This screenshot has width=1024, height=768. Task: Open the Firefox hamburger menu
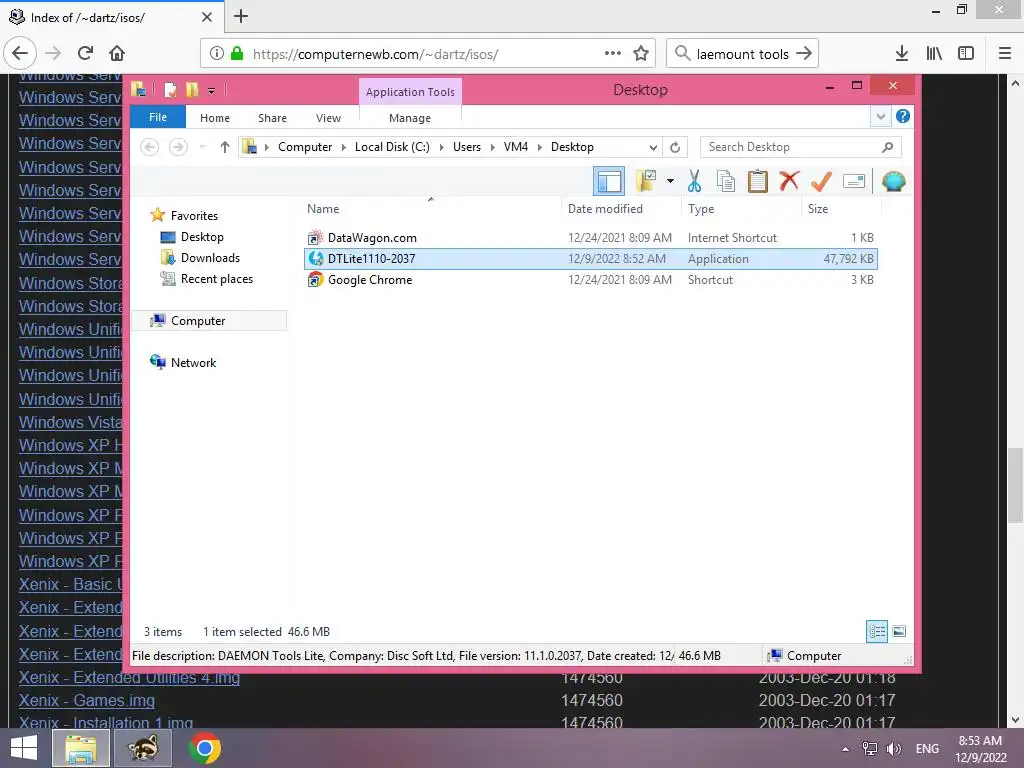(1004, 53)
